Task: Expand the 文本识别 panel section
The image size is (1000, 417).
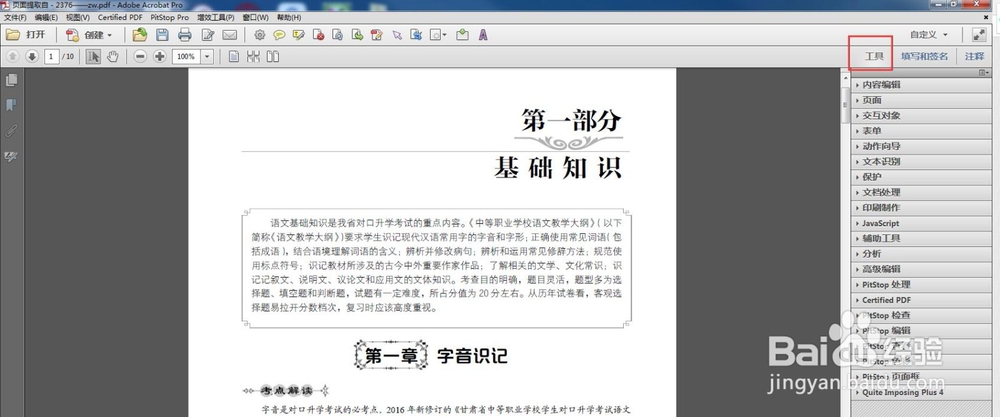Action: click(922, 161)
